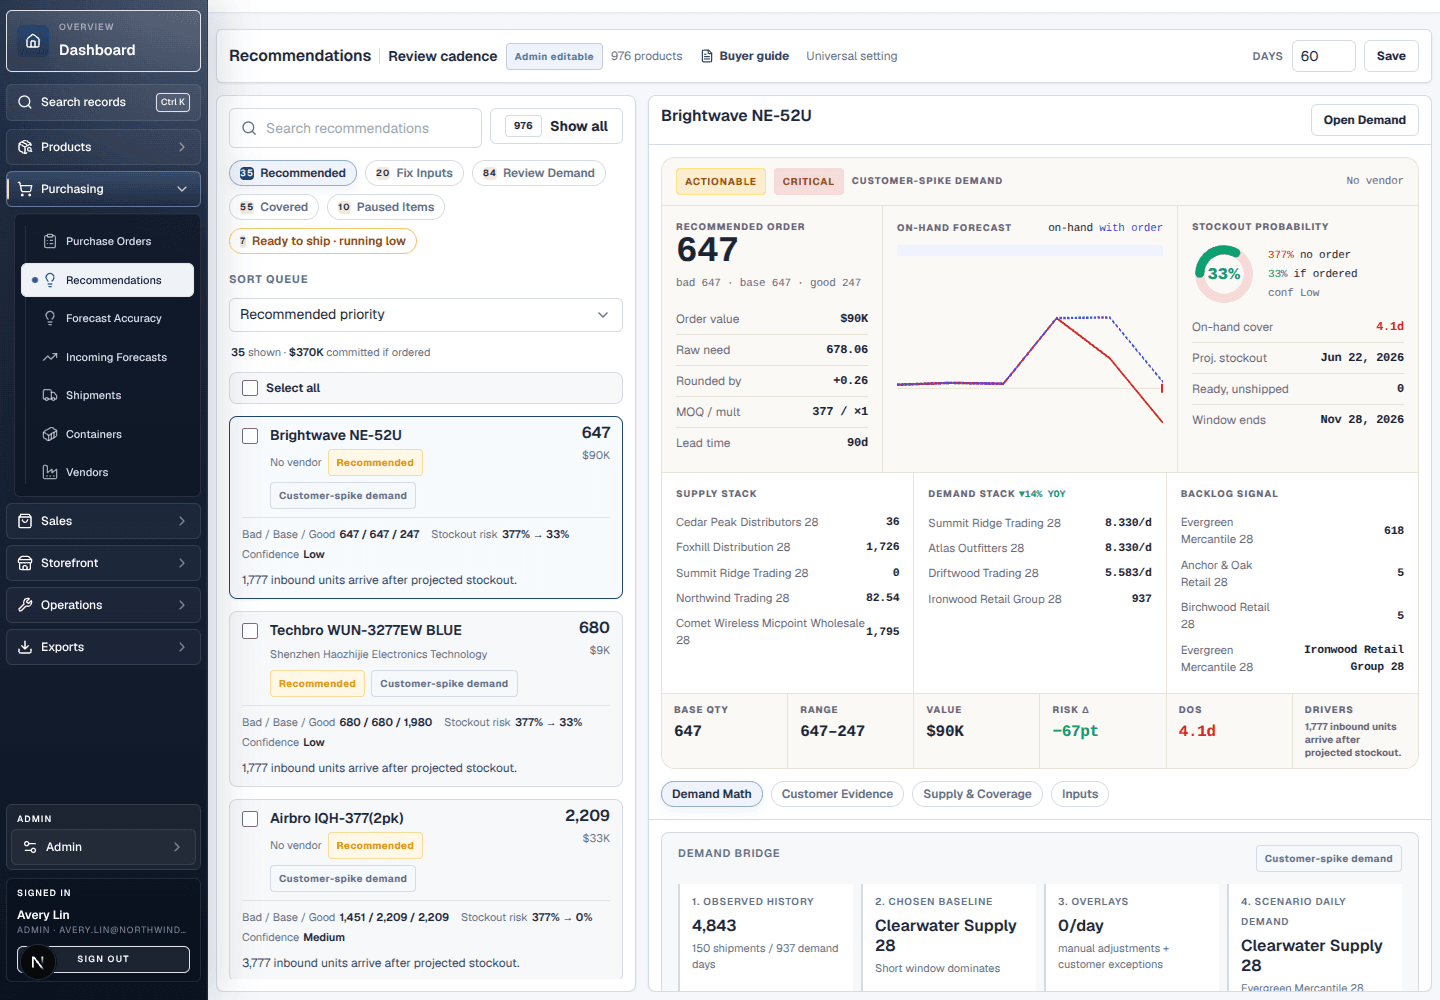This screenshot has width=1440, height=1000.
Task: Click the Search records field
Action: [104, 102]
